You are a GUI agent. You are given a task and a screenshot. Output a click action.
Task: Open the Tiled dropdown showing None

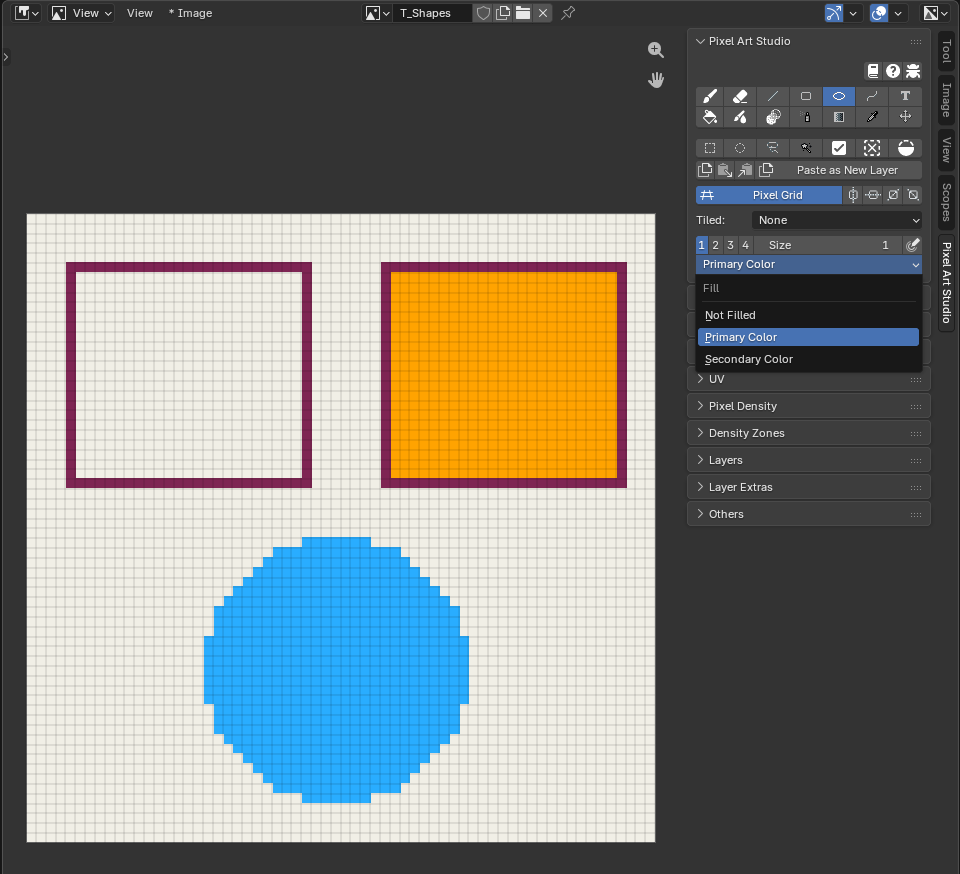836,220
